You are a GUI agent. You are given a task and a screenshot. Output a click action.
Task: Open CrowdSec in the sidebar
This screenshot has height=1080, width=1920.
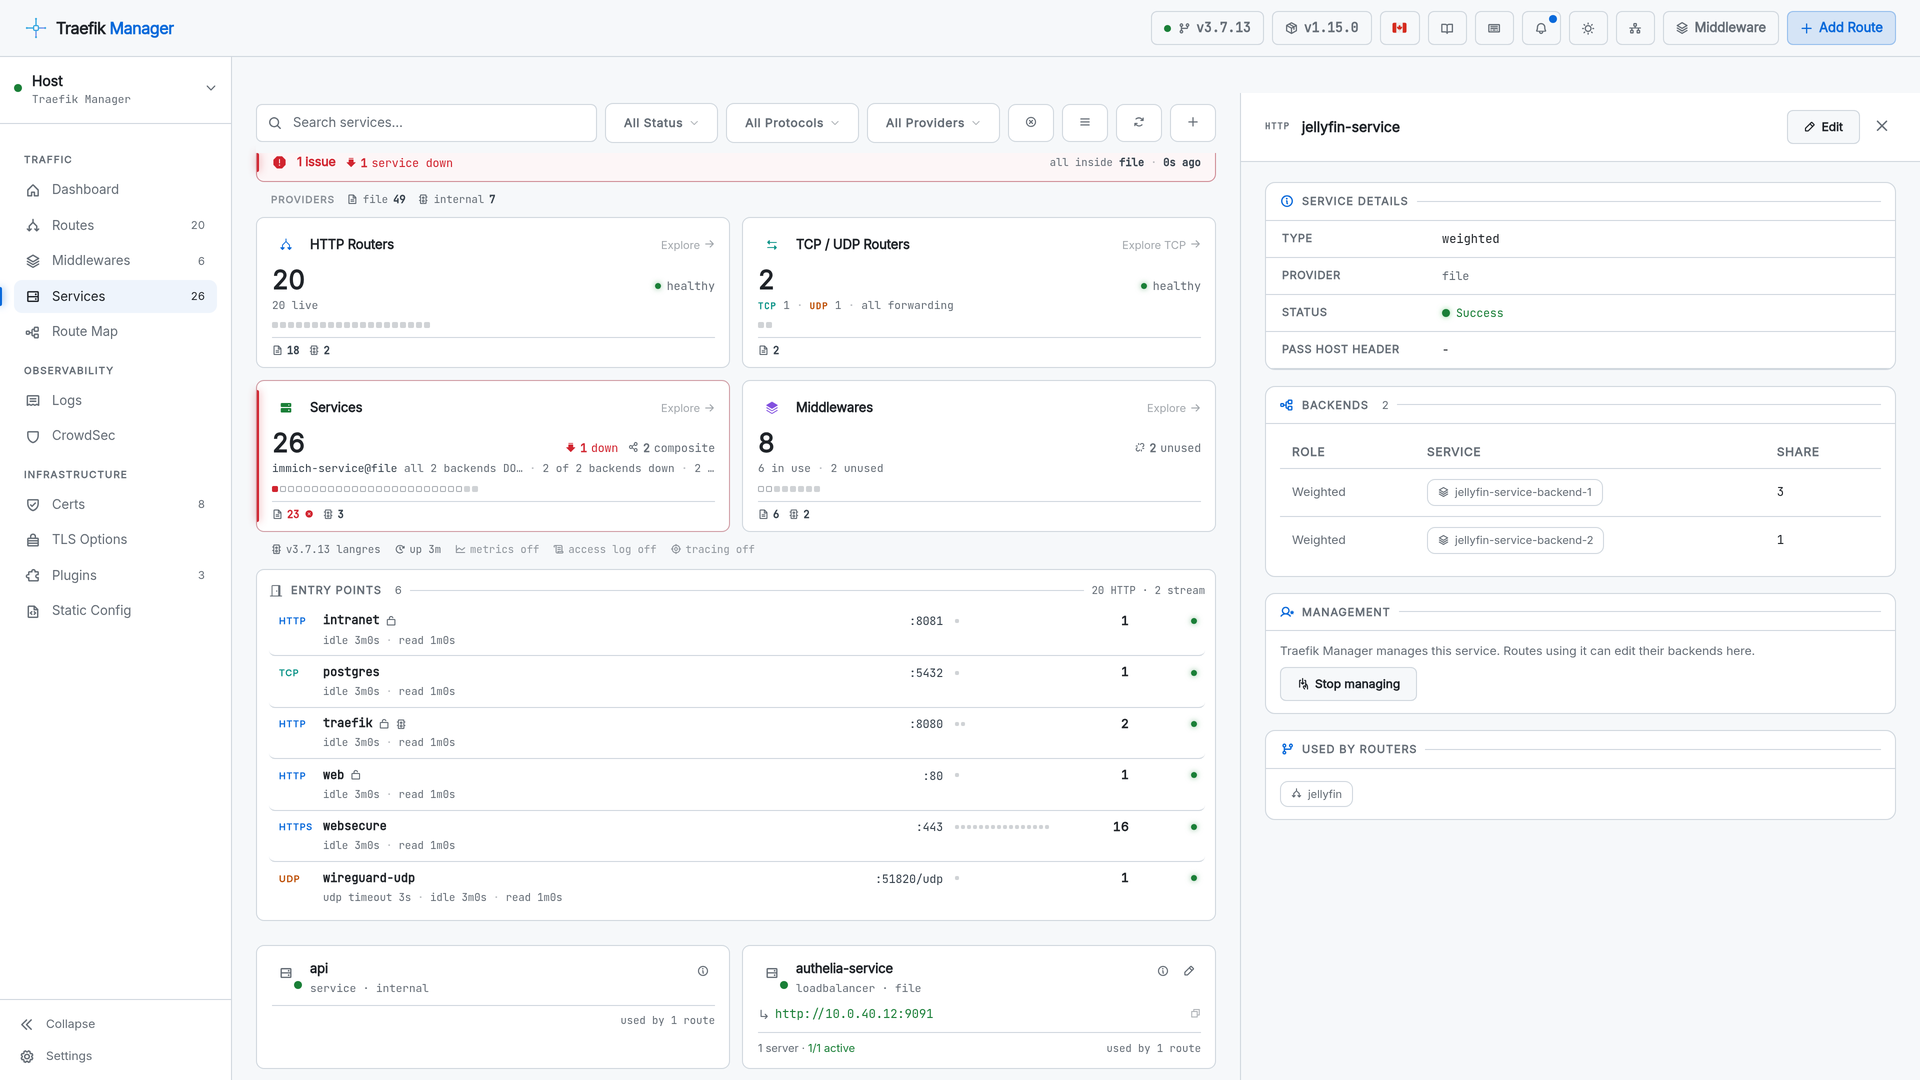115,436
